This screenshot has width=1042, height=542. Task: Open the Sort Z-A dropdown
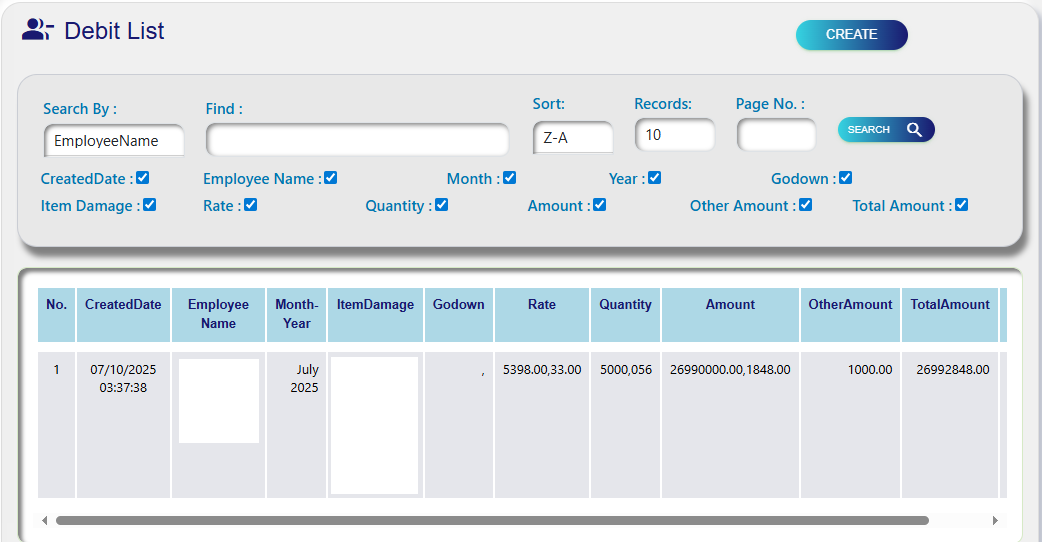[573, 138]
